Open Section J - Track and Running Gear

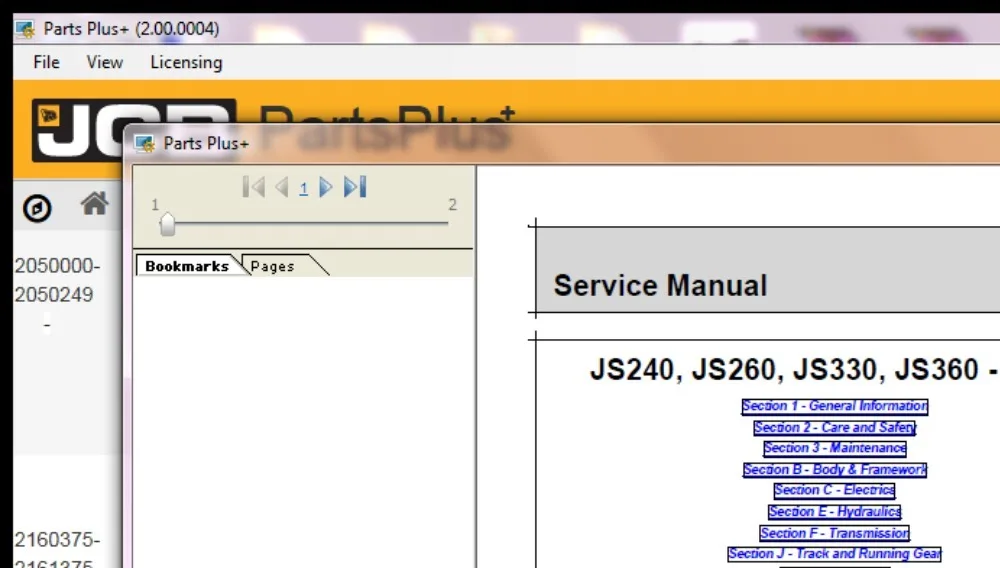835,554
